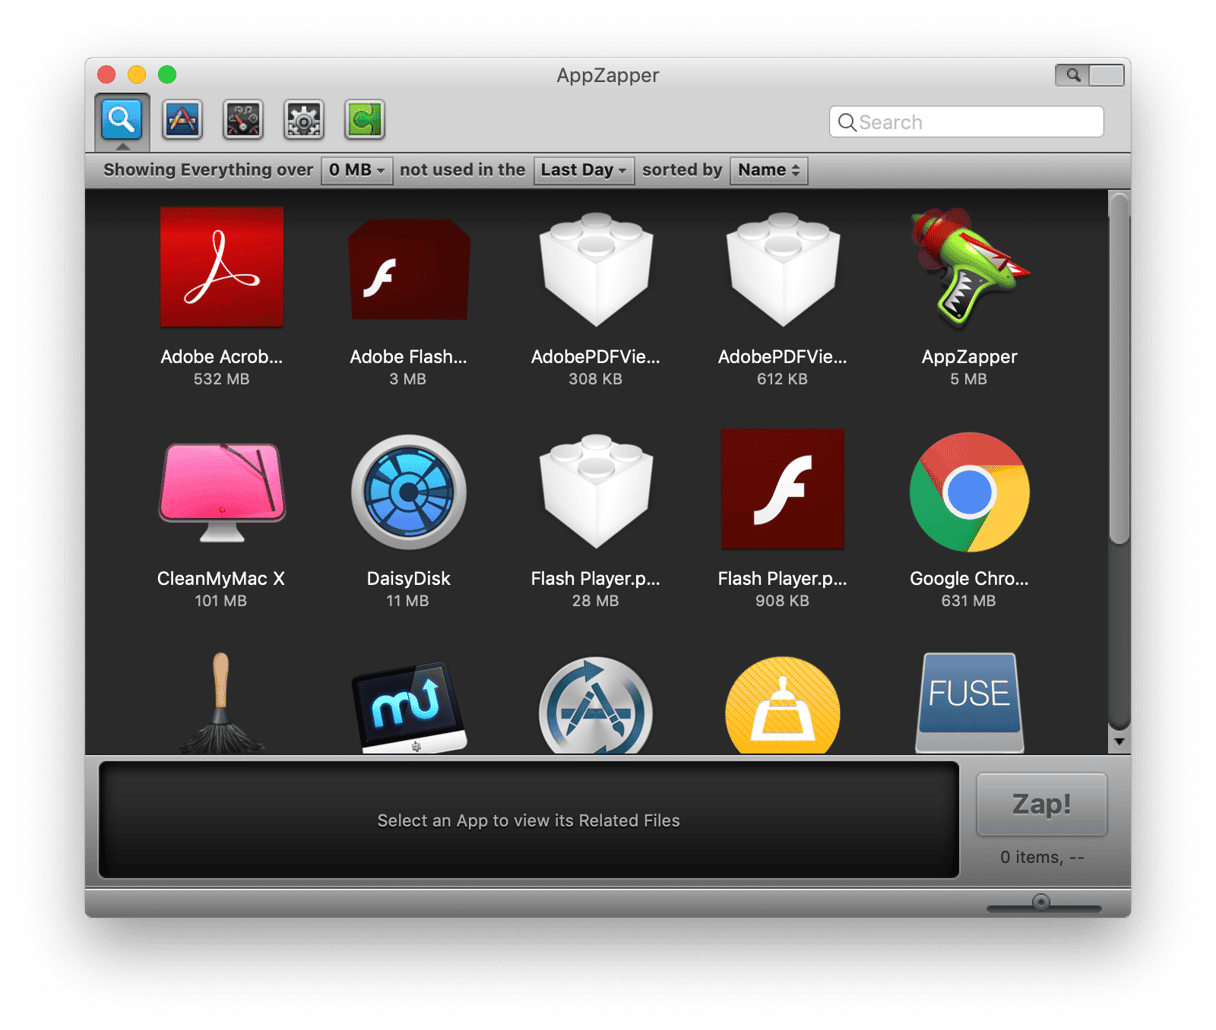Select the Adobe Acrobat app icon
1216x1030 pixels.
pos(221,268)
